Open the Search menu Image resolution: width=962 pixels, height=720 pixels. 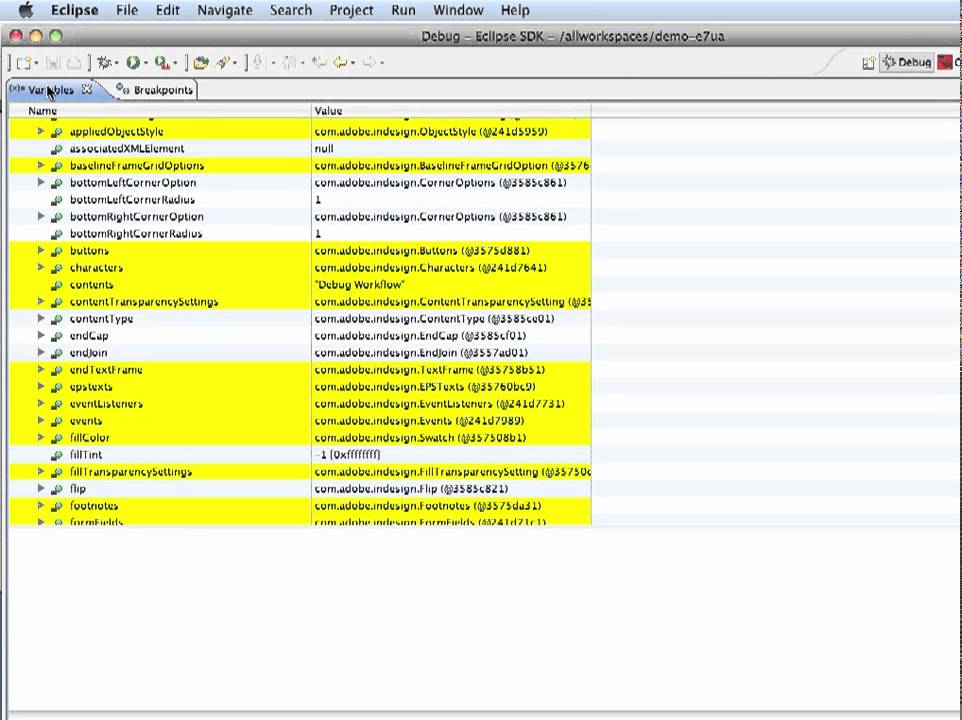pos(291,10)
